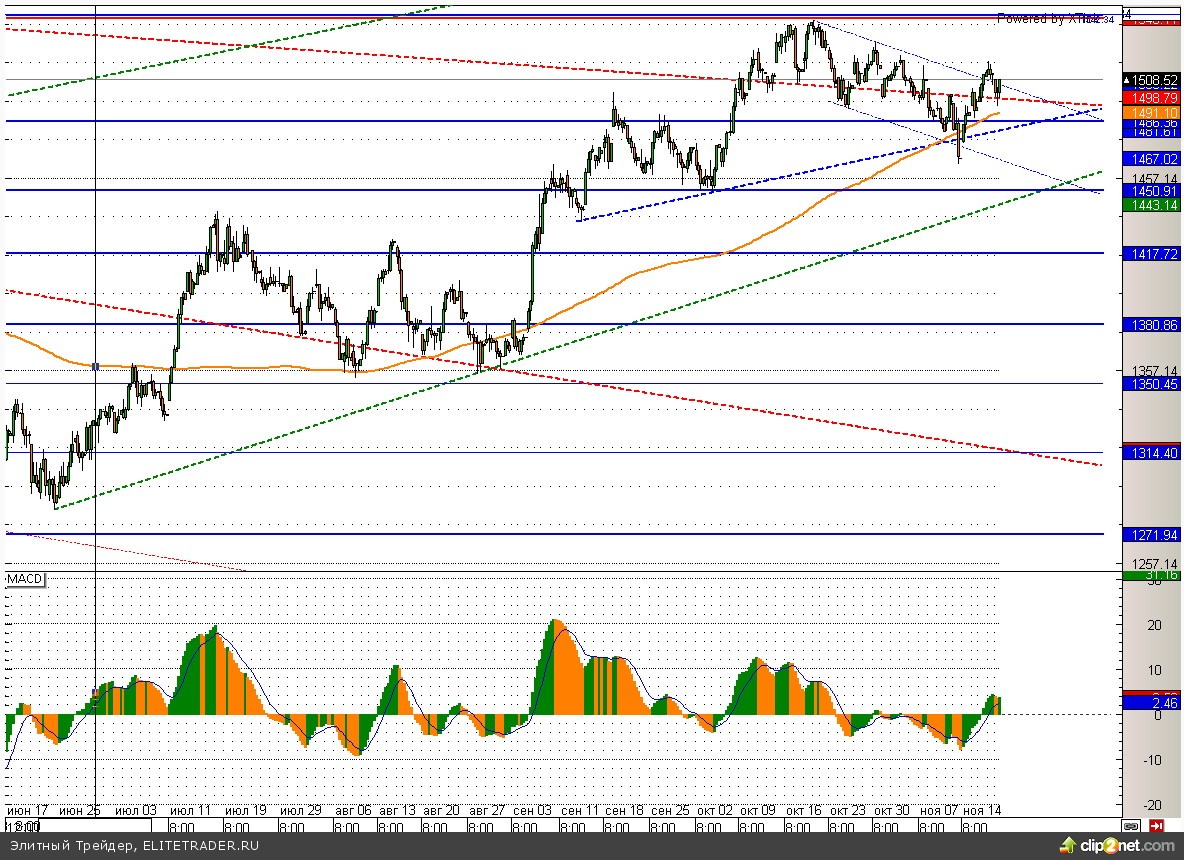Click the current price label 1508.52
The image size is (1184, 860).
click(1151, 79)
